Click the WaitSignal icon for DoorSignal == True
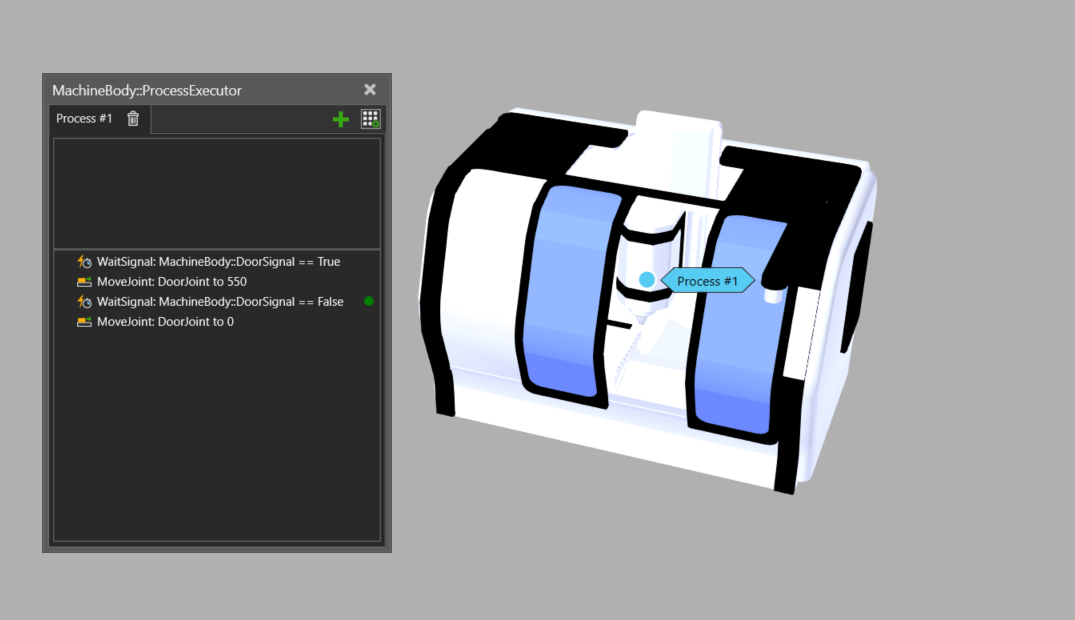 85,261
